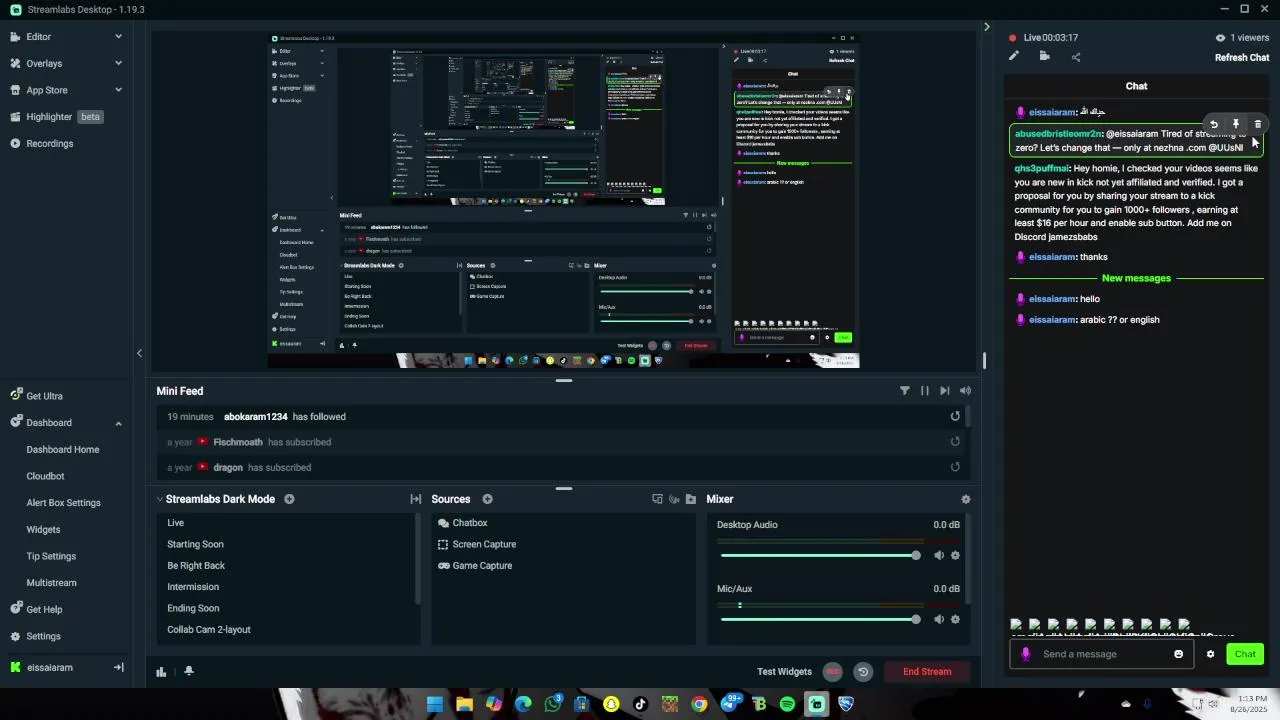Mute the Desktop Audio channel
This screenshot has width=1280, height=720.
pos(939,555)
